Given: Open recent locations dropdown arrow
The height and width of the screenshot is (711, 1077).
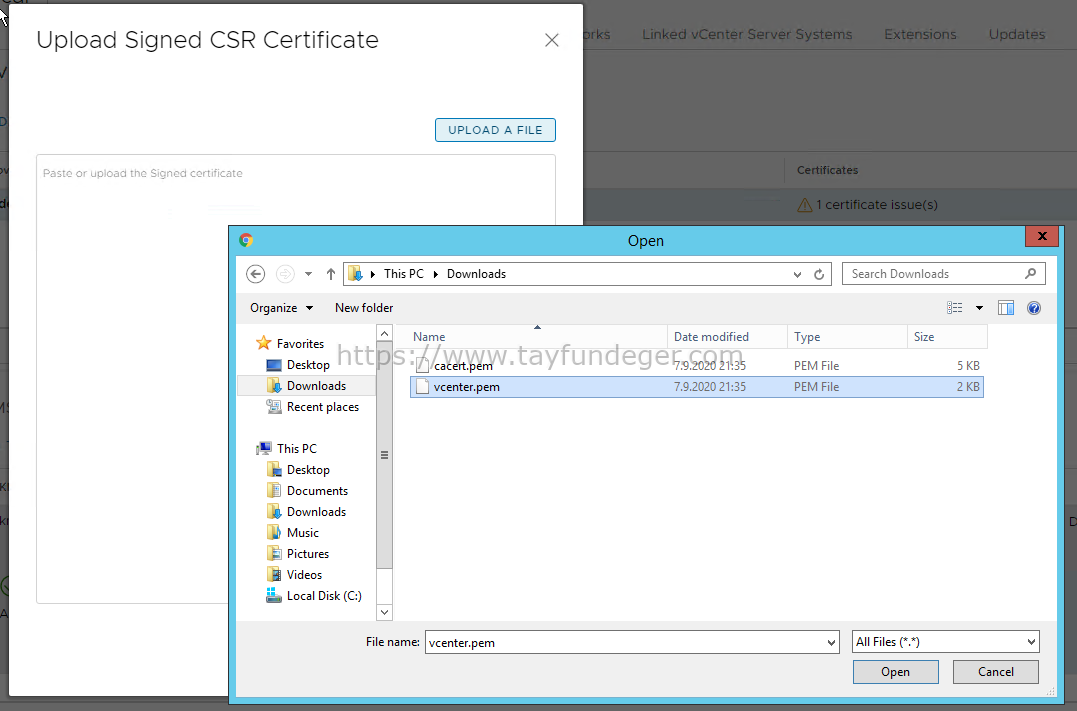Looking at the screenshot, I should 308,274.
